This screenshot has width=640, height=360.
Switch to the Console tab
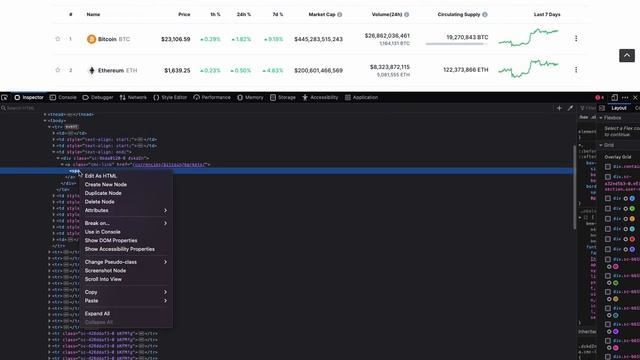click(x=63, y=98)
